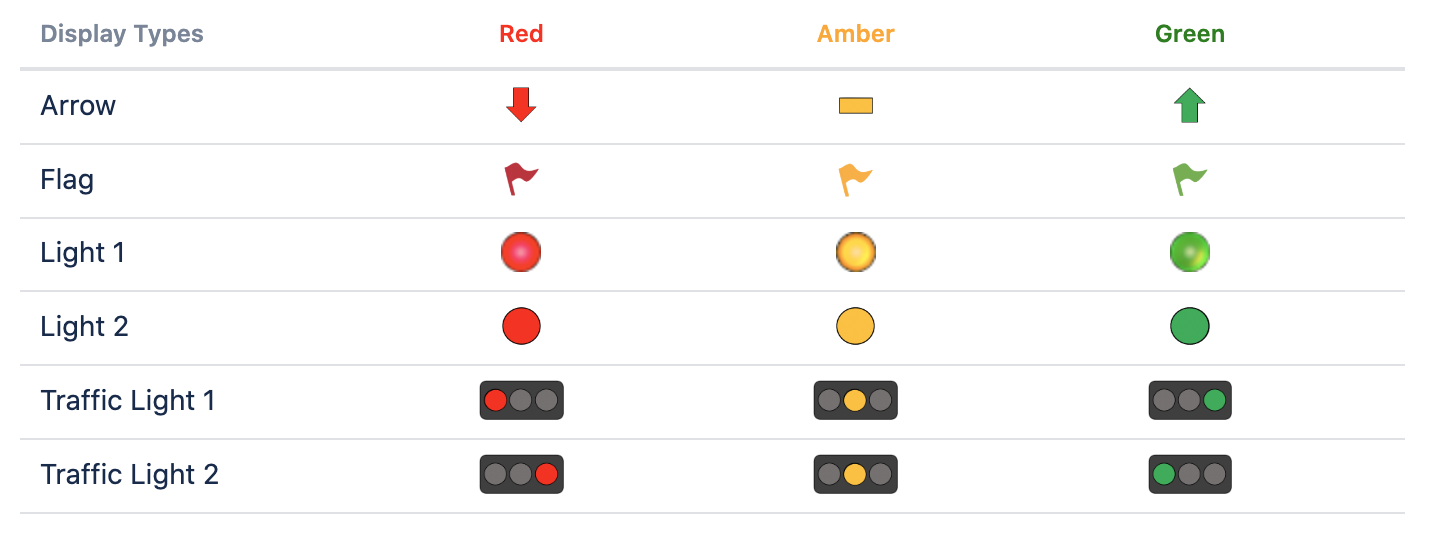This screenshot has height=546, width=1432.
Task: Click the Traffic Light 2 row label
Action: (x=129, y=474)
